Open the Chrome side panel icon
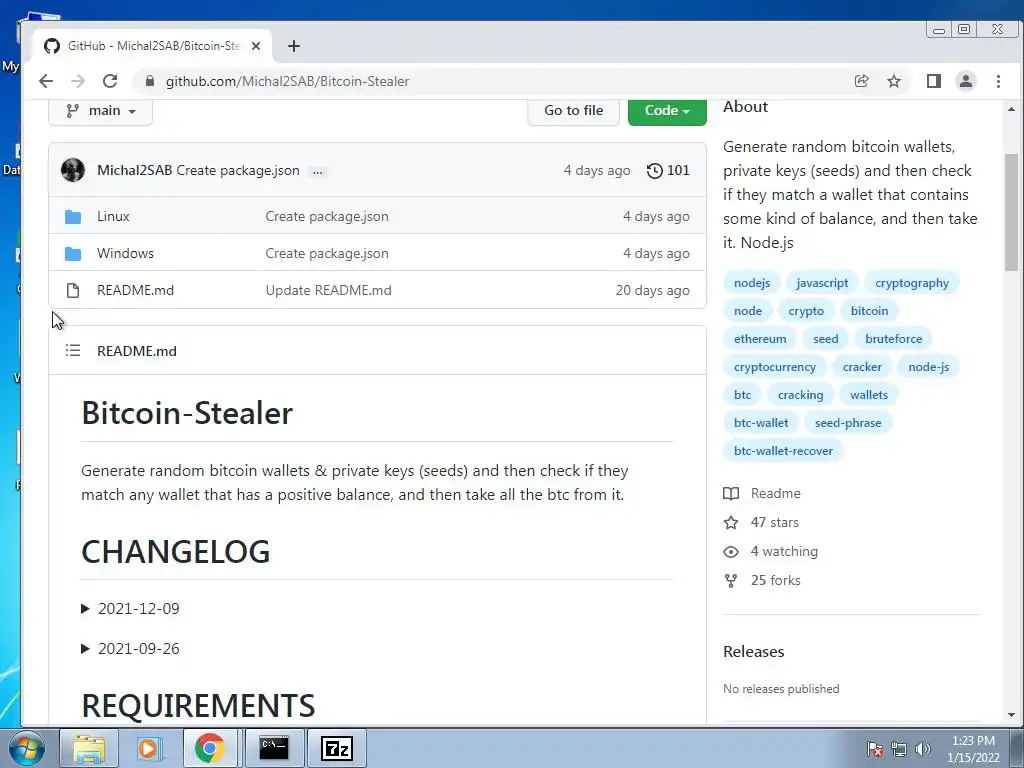 pos(934,81)
